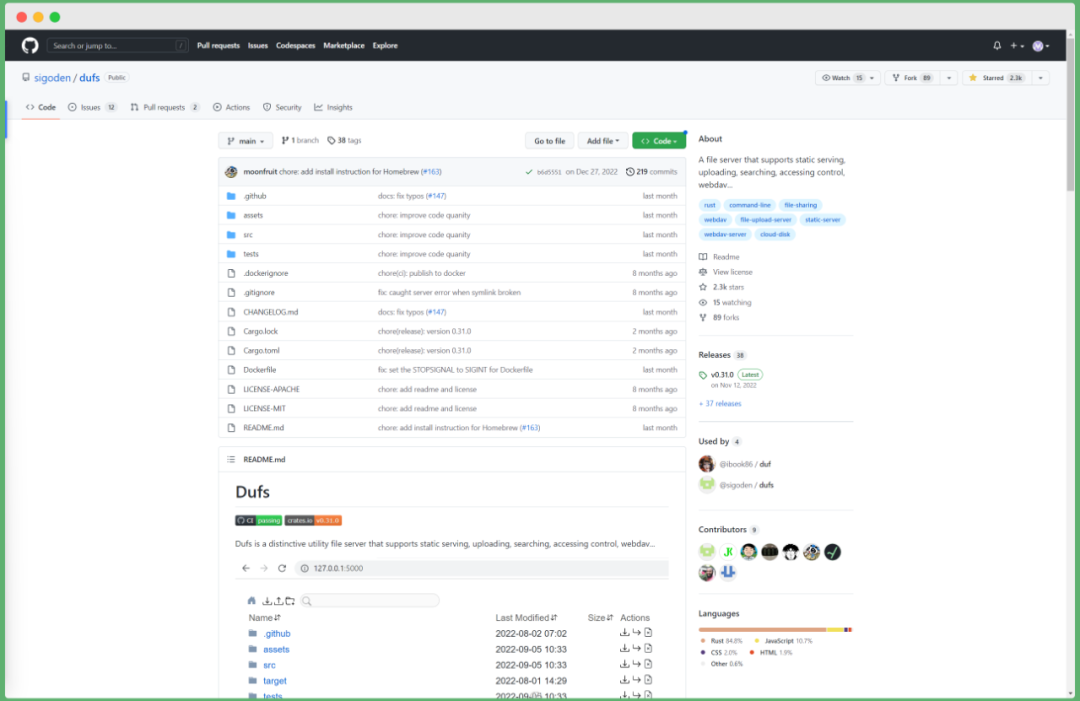The height and width of the screenshot is (701, 1080).
Task: Open the cloud-disk topic tag
Action: (x=775, y=234)
